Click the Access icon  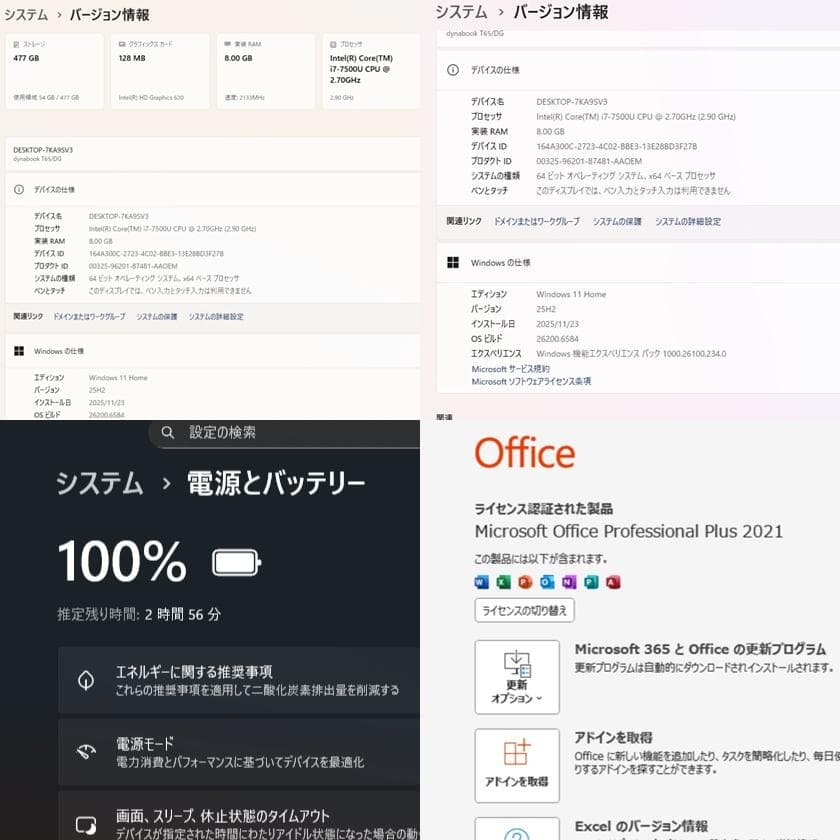coord(612,581)
